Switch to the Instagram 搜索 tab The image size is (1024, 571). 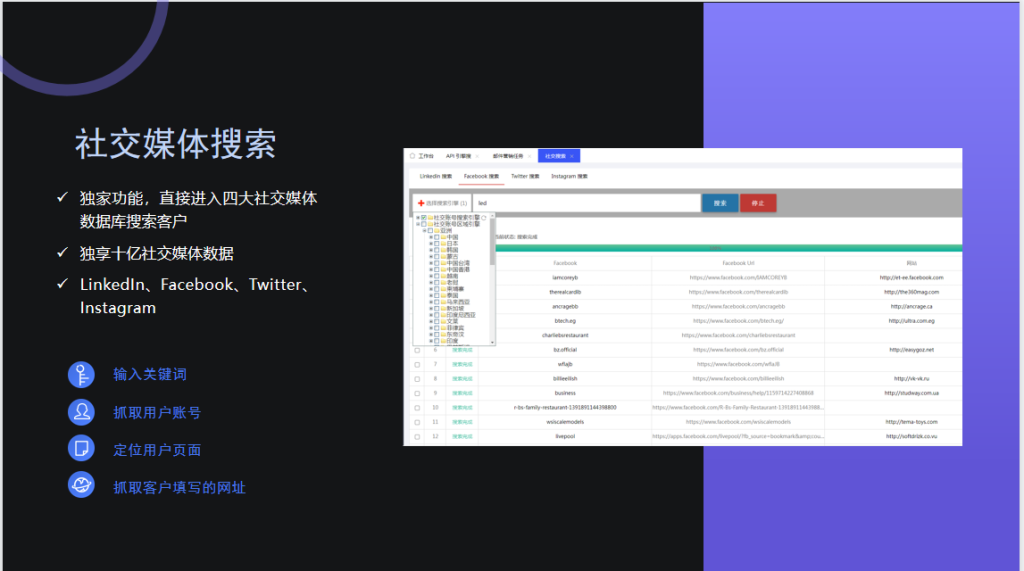(x=569, y=176)
